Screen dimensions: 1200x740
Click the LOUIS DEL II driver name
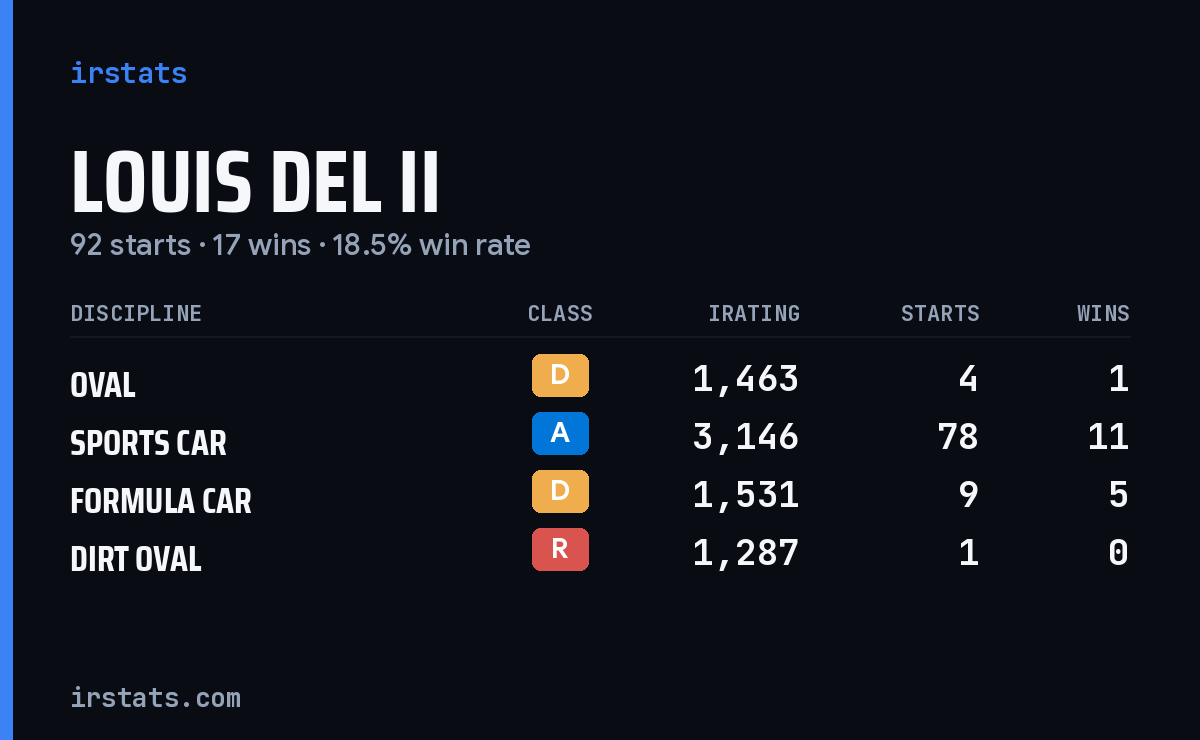(x=255, y=182)
